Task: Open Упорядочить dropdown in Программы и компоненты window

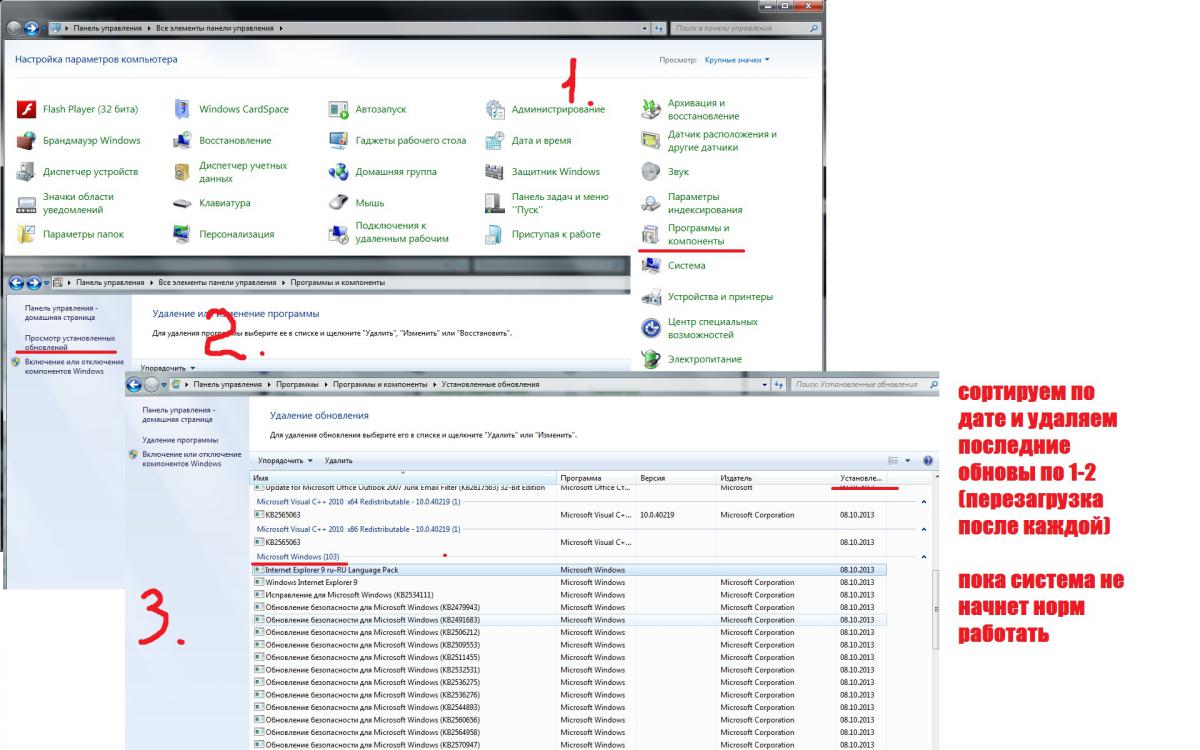Action: pyautogui.click(x=167, y=368)
